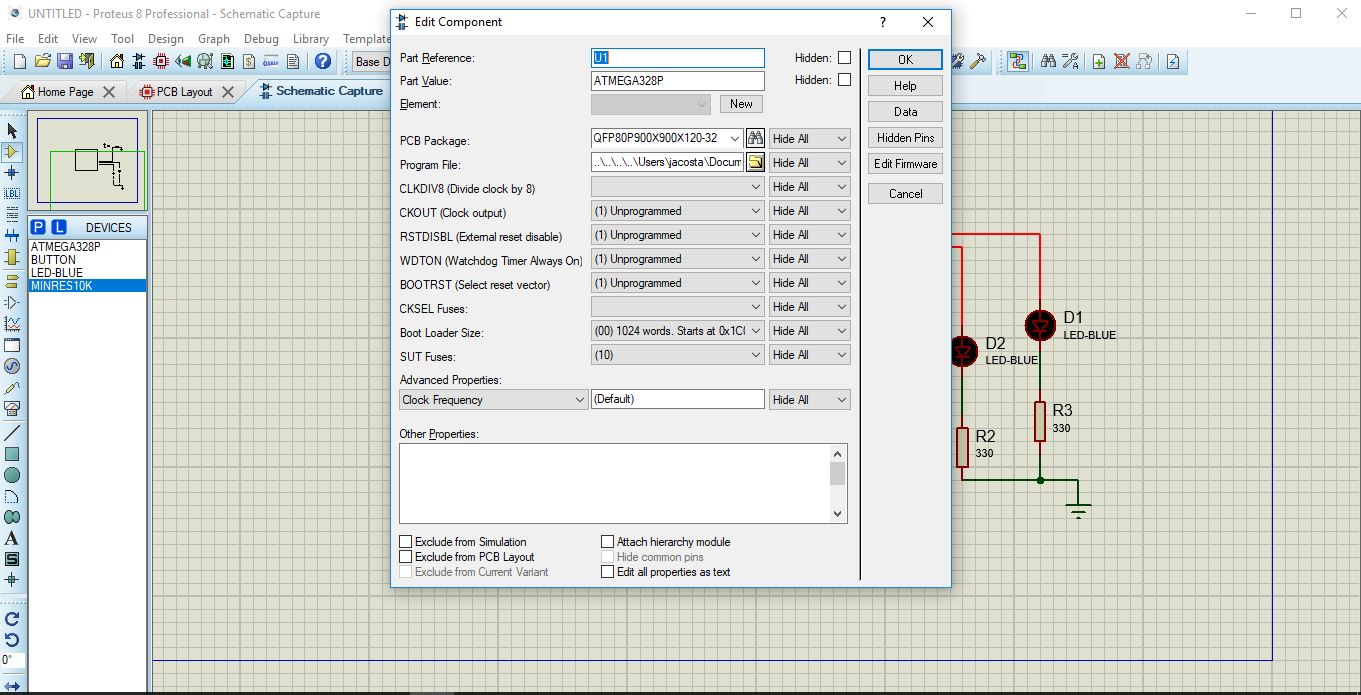1361x695 pixels.
Task: Open the 3D Visualizer toolbar icon
Action: (x=183, y=61)
